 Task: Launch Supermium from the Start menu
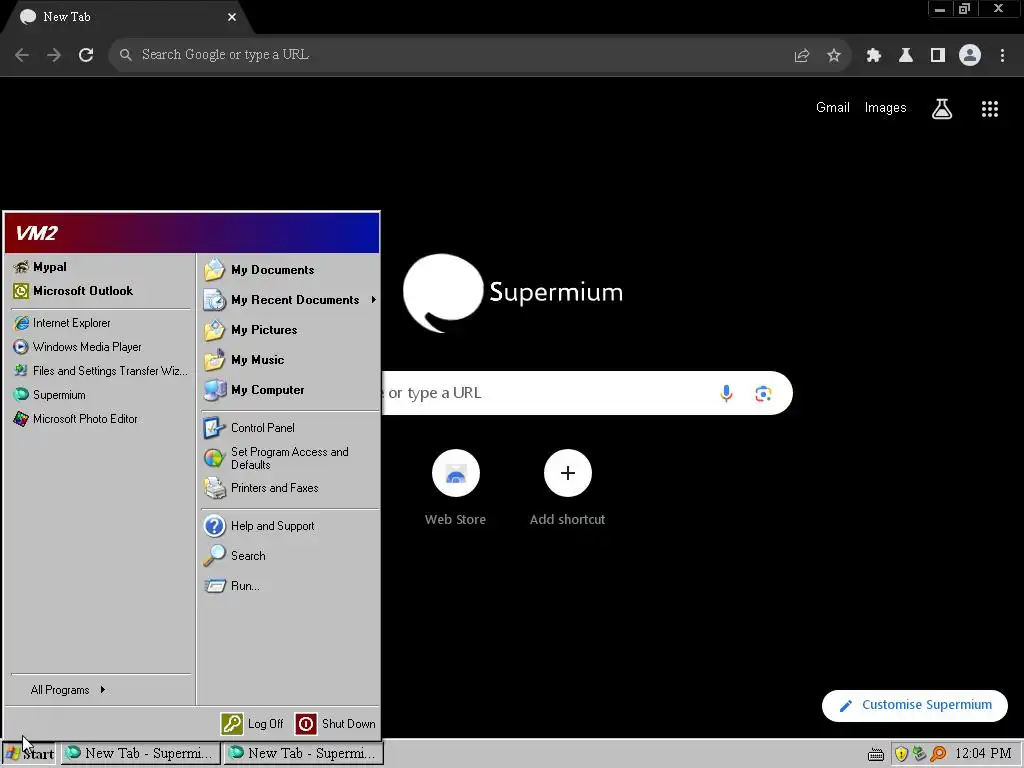coord(101,395)
